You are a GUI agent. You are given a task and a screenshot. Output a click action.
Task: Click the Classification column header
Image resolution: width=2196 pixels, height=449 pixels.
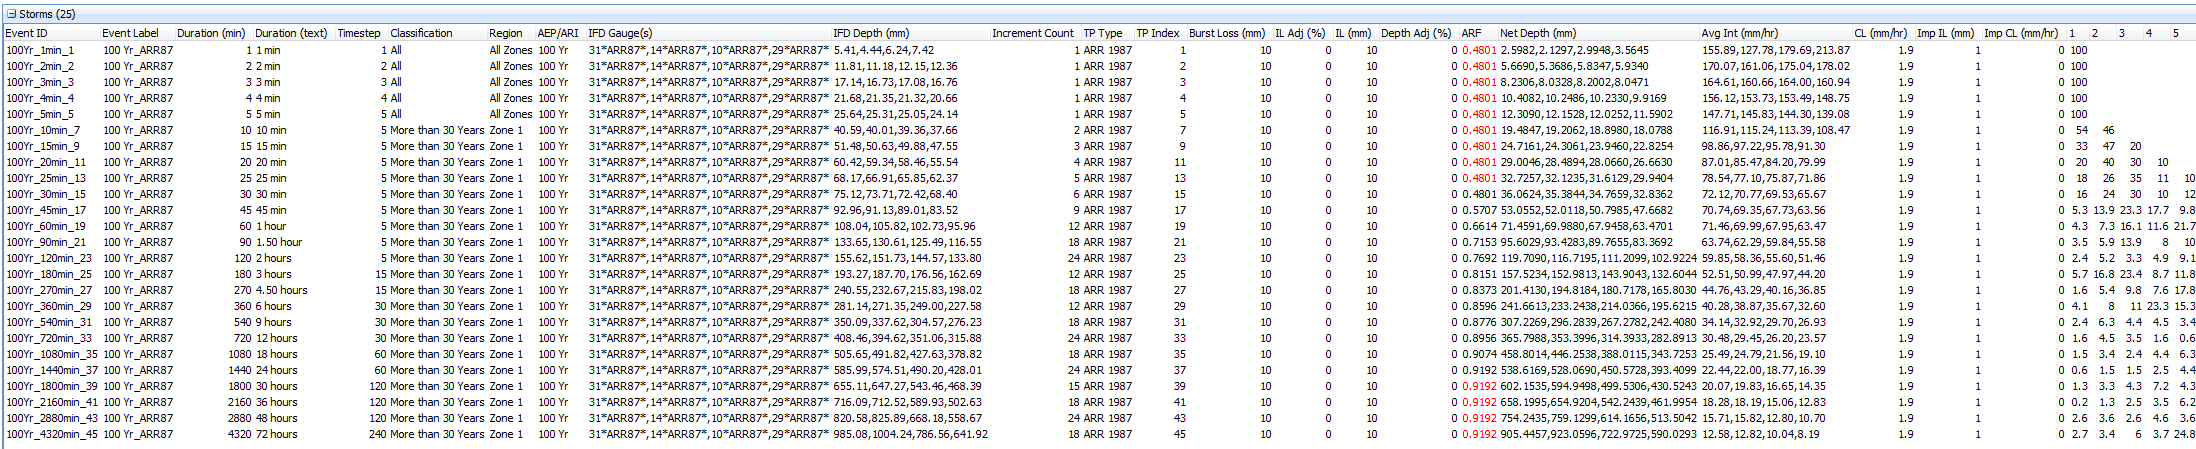coord(421,33)
